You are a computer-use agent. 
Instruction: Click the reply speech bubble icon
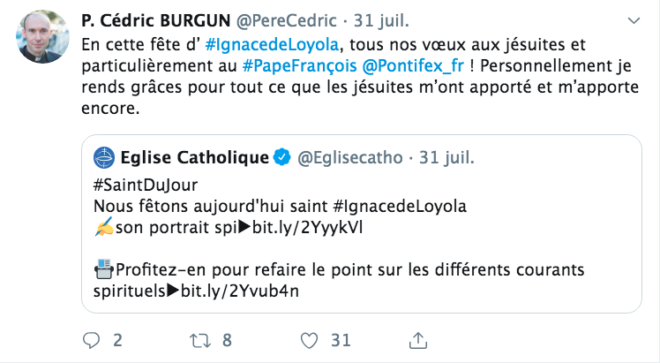pos(91,340)
